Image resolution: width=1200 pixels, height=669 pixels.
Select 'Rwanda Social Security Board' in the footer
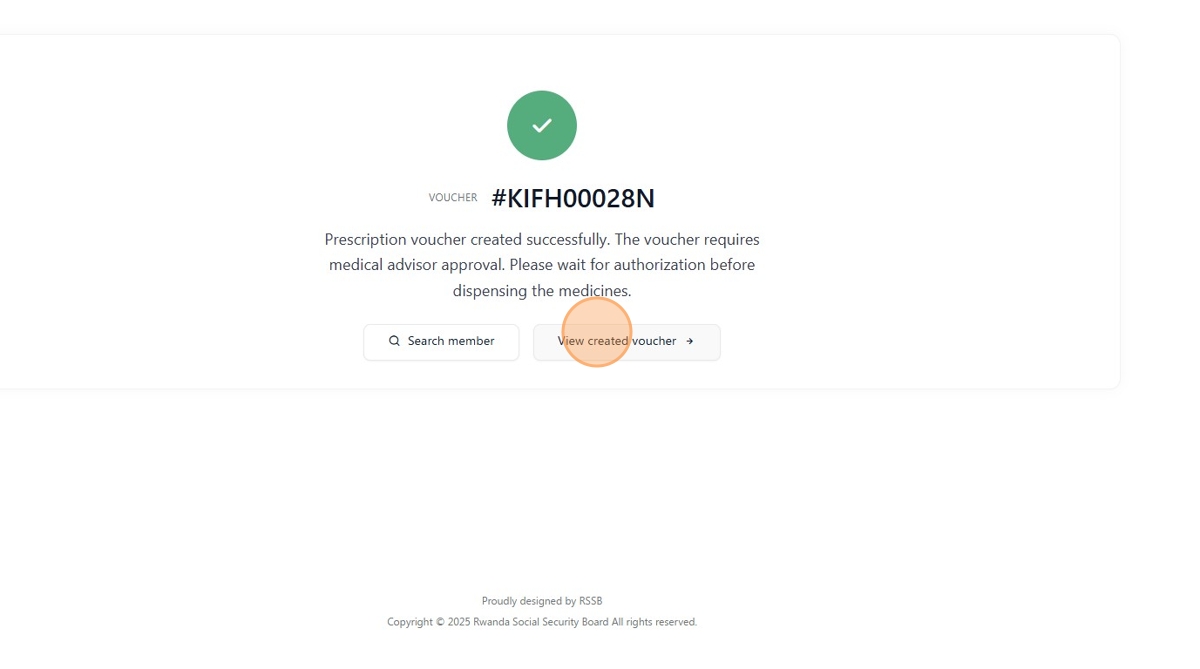541,622
